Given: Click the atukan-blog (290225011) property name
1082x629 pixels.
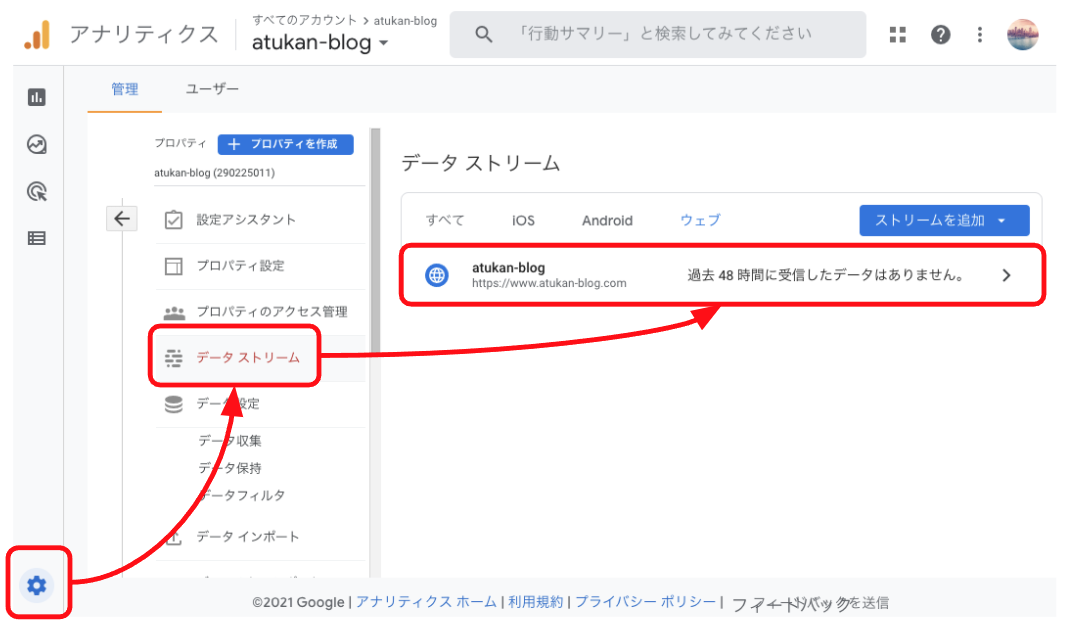Looking at the screenshot, I should click(x=215, y=173).
